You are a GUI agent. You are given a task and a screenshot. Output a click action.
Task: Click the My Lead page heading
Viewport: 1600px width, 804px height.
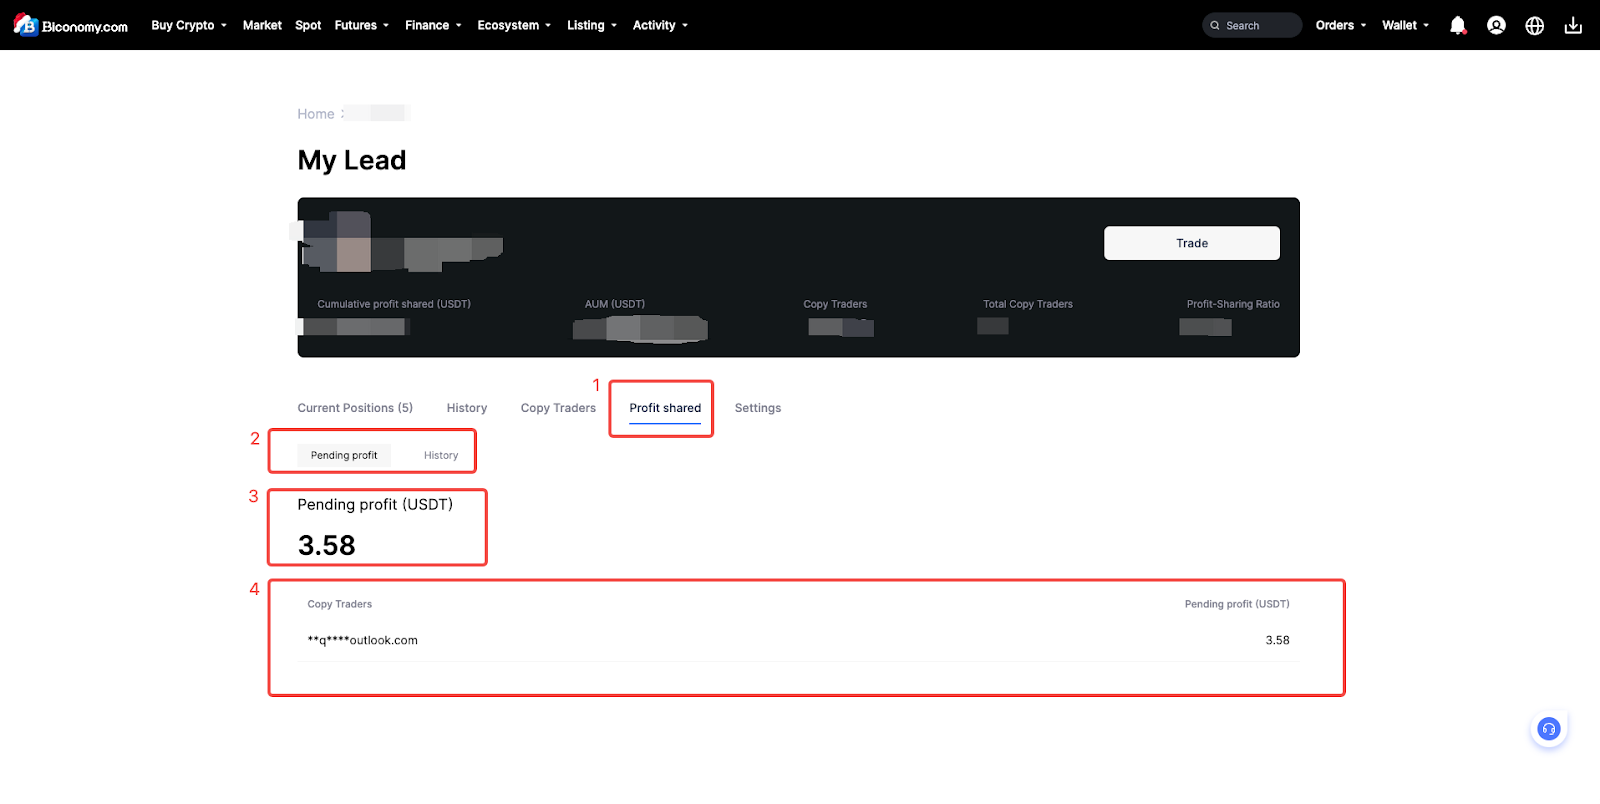coord(352,160)
